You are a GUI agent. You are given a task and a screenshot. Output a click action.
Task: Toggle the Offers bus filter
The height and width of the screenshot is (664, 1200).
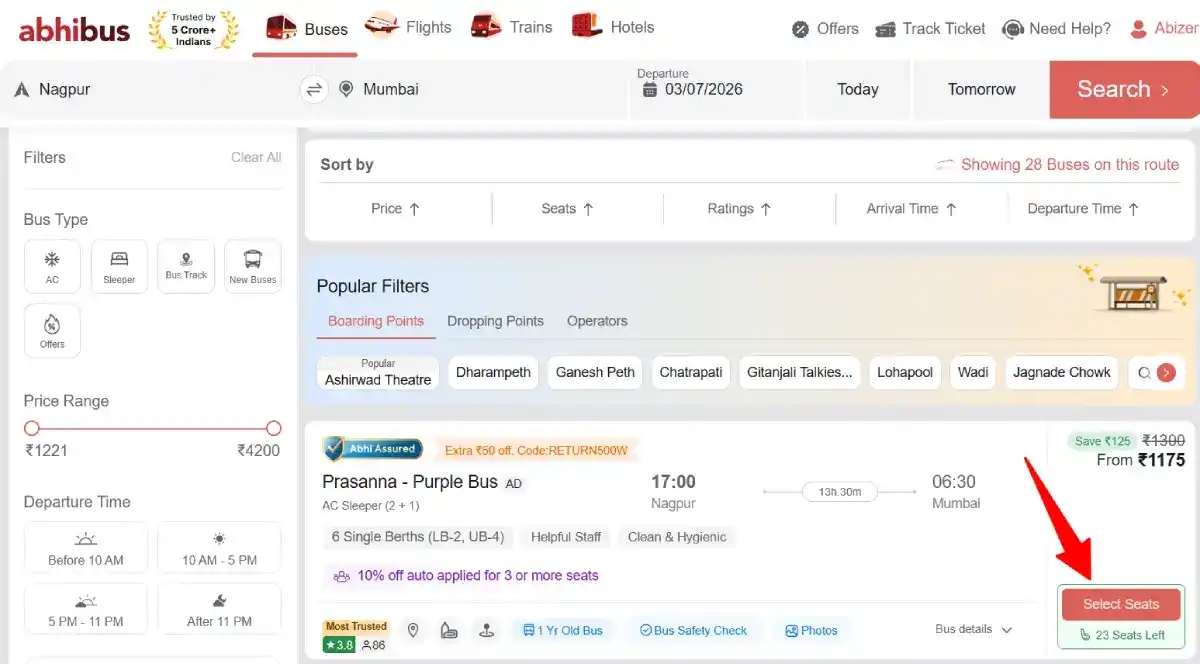52,331
